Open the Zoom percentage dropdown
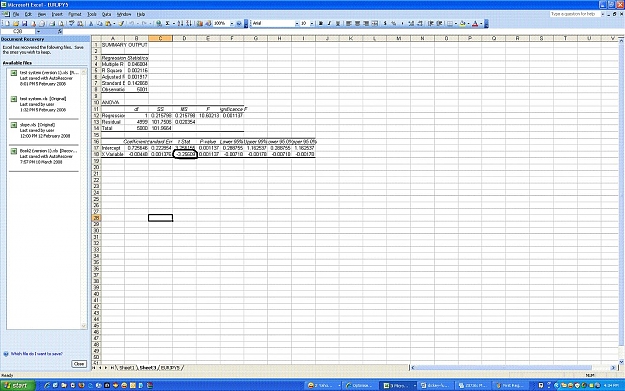This screenshot has height=391, width=625. [x=232, y=24]
